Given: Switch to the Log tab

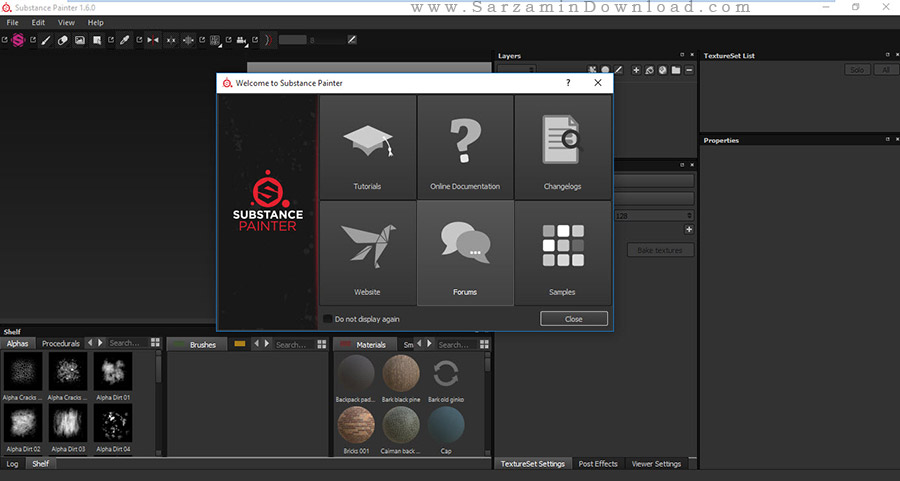Looking at the screenshot, I should coord(12,464).
